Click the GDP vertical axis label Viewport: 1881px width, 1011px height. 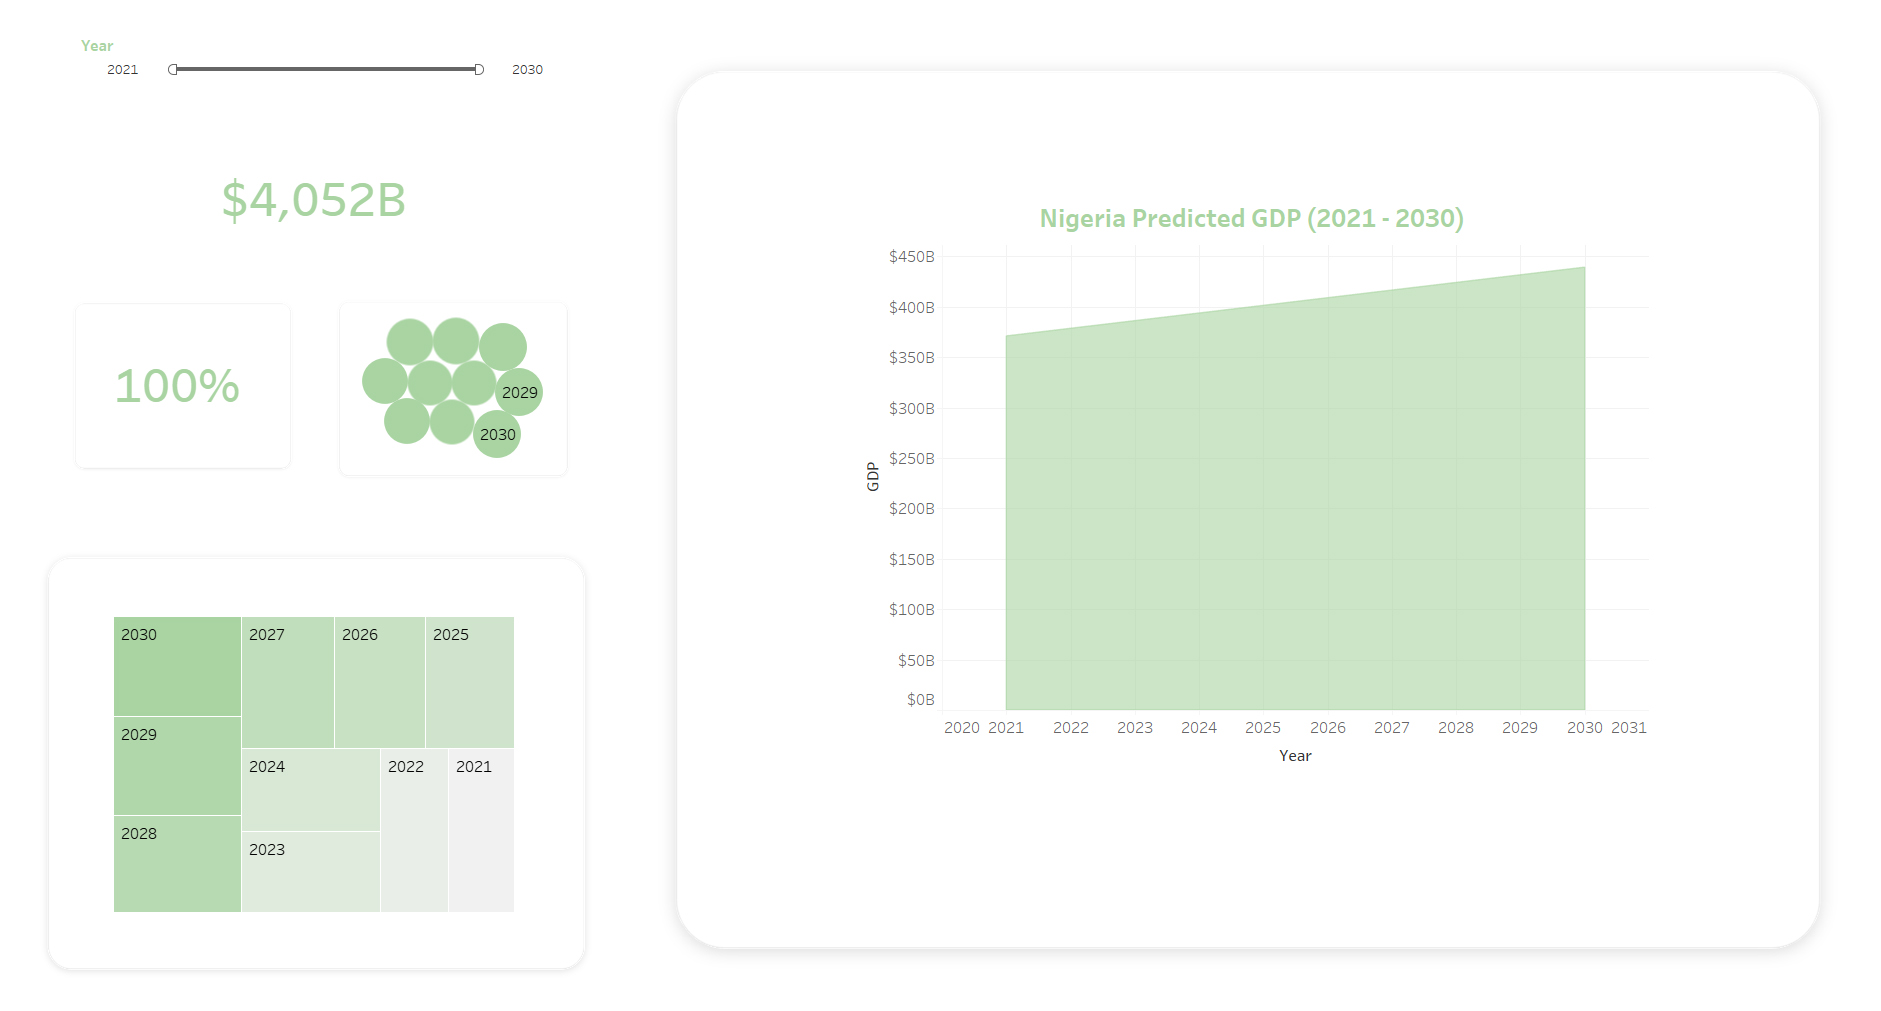coord(872,476)
